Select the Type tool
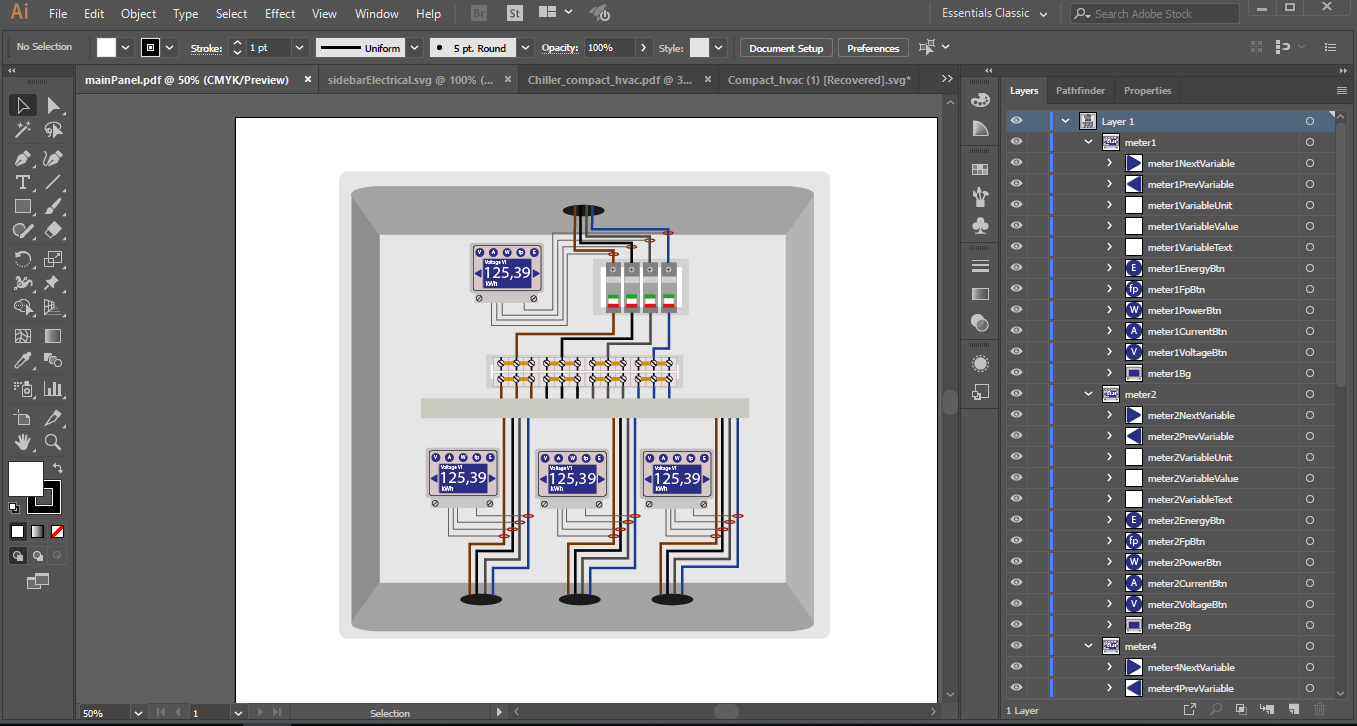 [x=23, y=182]
